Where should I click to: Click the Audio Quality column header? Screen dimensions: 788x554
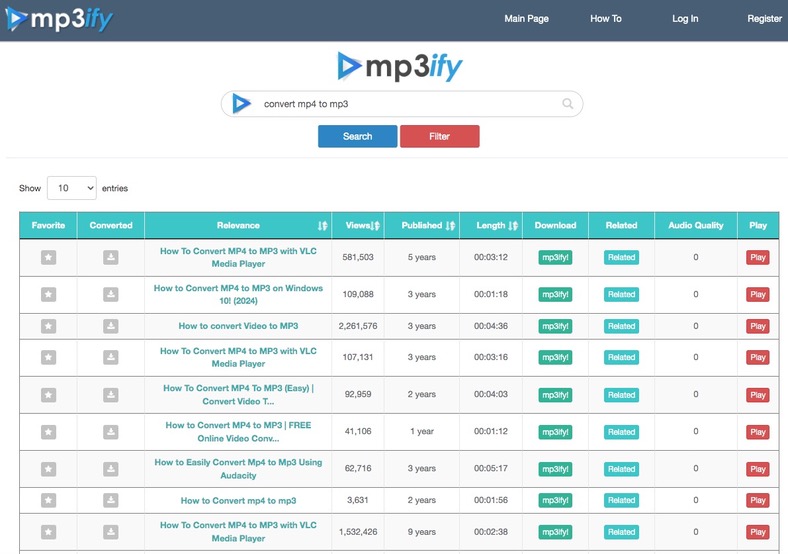tap(696, 225)
